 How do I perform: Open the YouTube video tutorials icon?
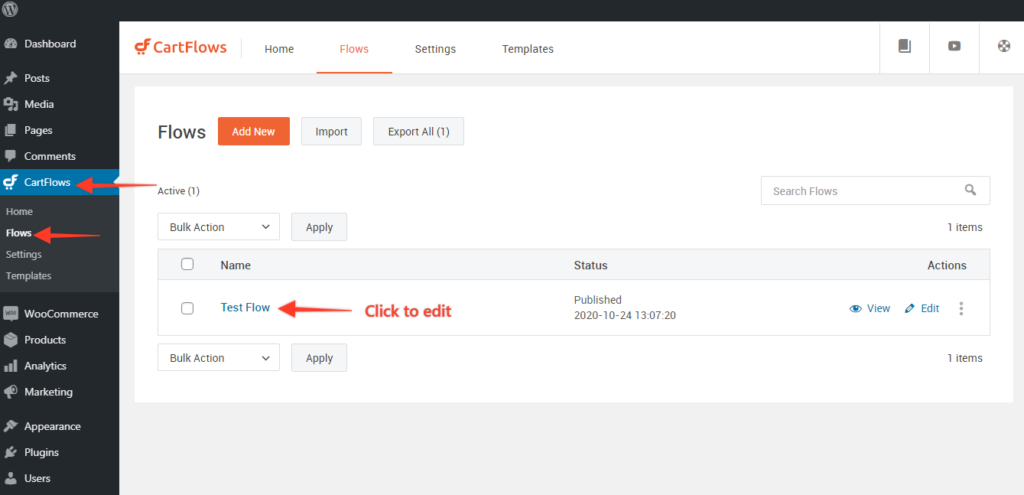pos(954,46)
